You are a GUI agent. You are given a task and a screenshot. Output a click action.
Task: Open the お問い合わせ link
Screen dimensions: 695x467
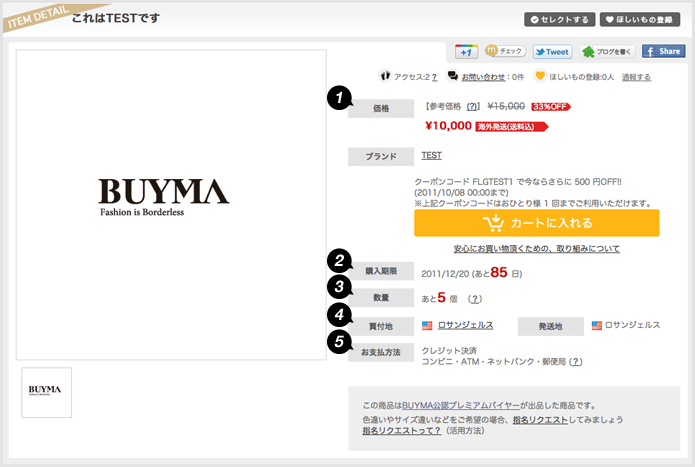click(x=483, y=77)
